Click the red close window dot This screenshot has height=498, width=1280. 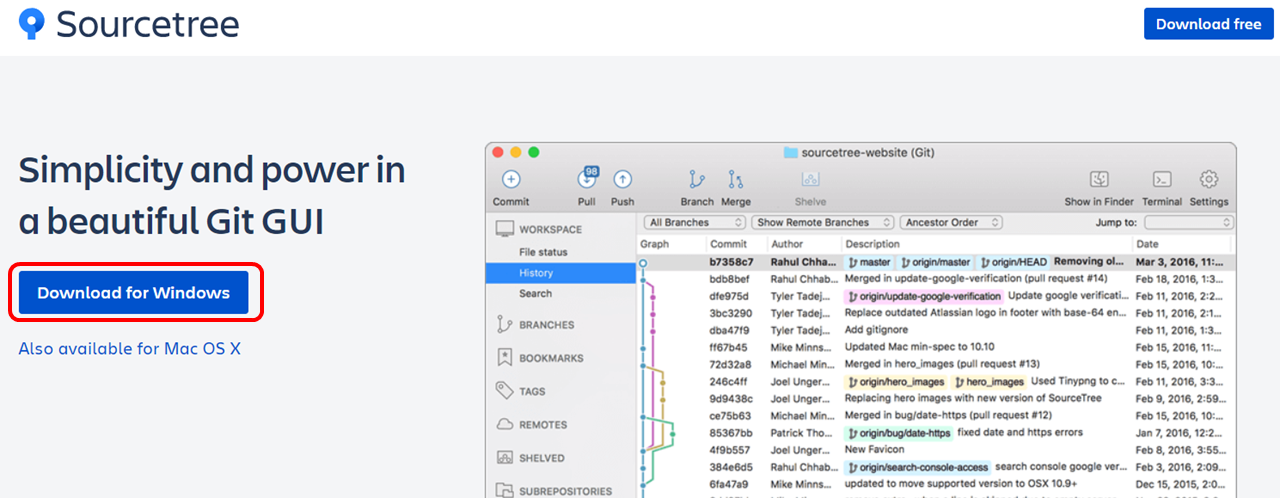click(x=499, y=152)
